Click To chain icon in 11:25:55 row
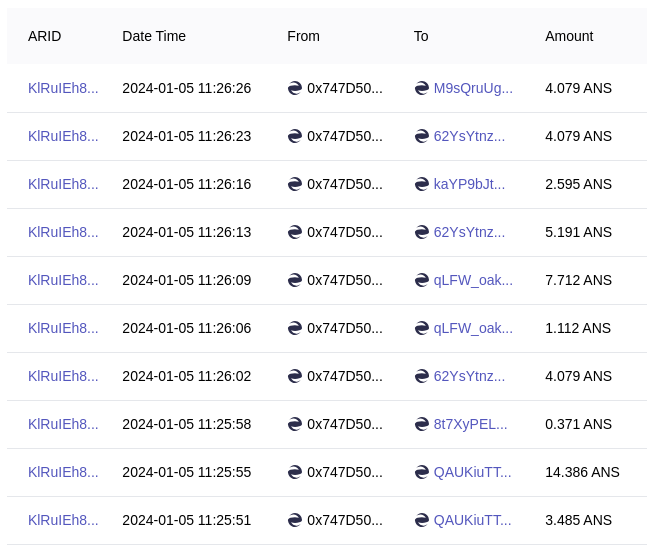 (422, 472)
